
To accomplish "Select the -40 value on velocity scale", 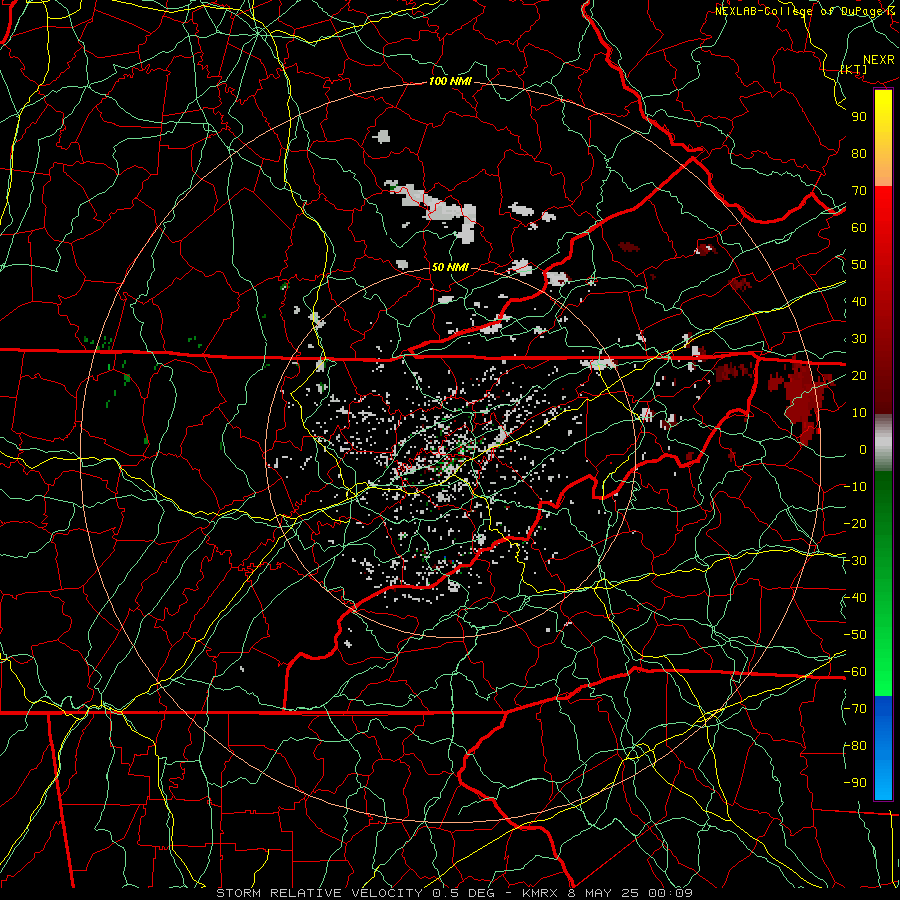I will tap(855, 598).
